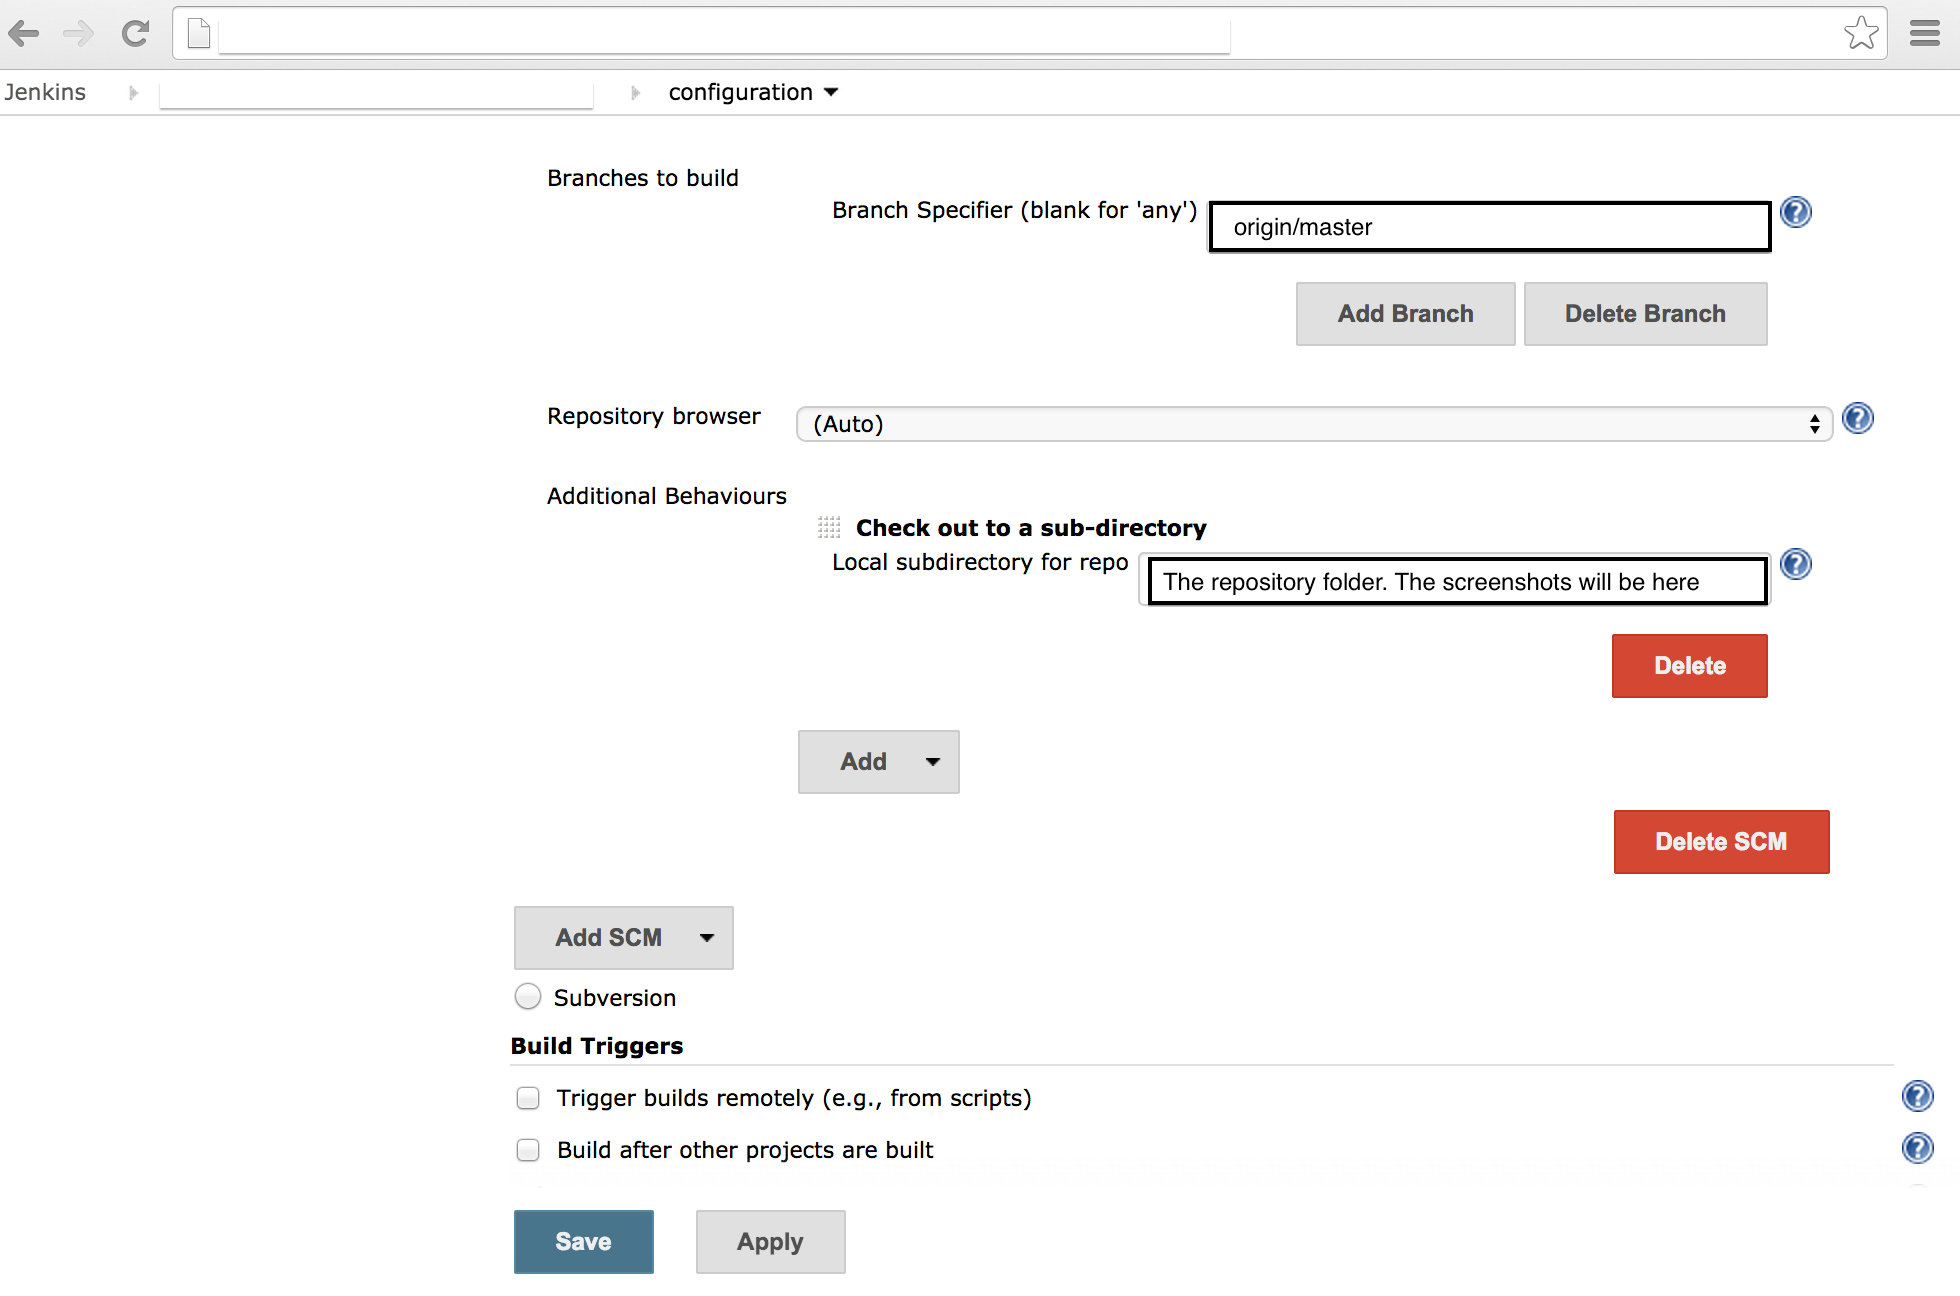Click help icon for Local subdirectory
This screenshot has height=1296, width=1960.
(1796, 564)
